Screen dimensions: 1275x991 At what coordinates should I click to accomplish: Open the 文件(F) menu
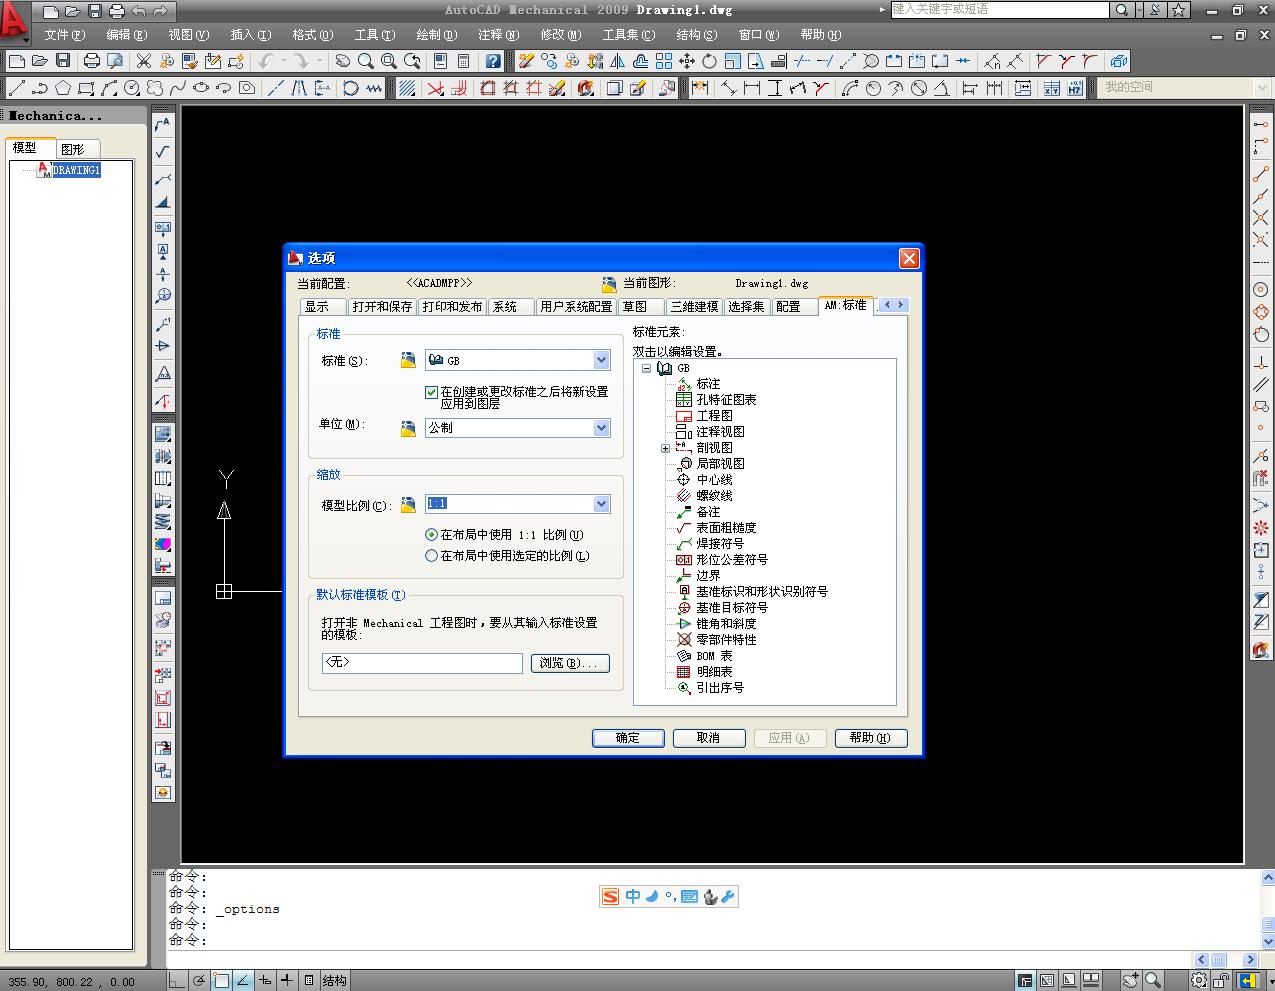(65, 34)
